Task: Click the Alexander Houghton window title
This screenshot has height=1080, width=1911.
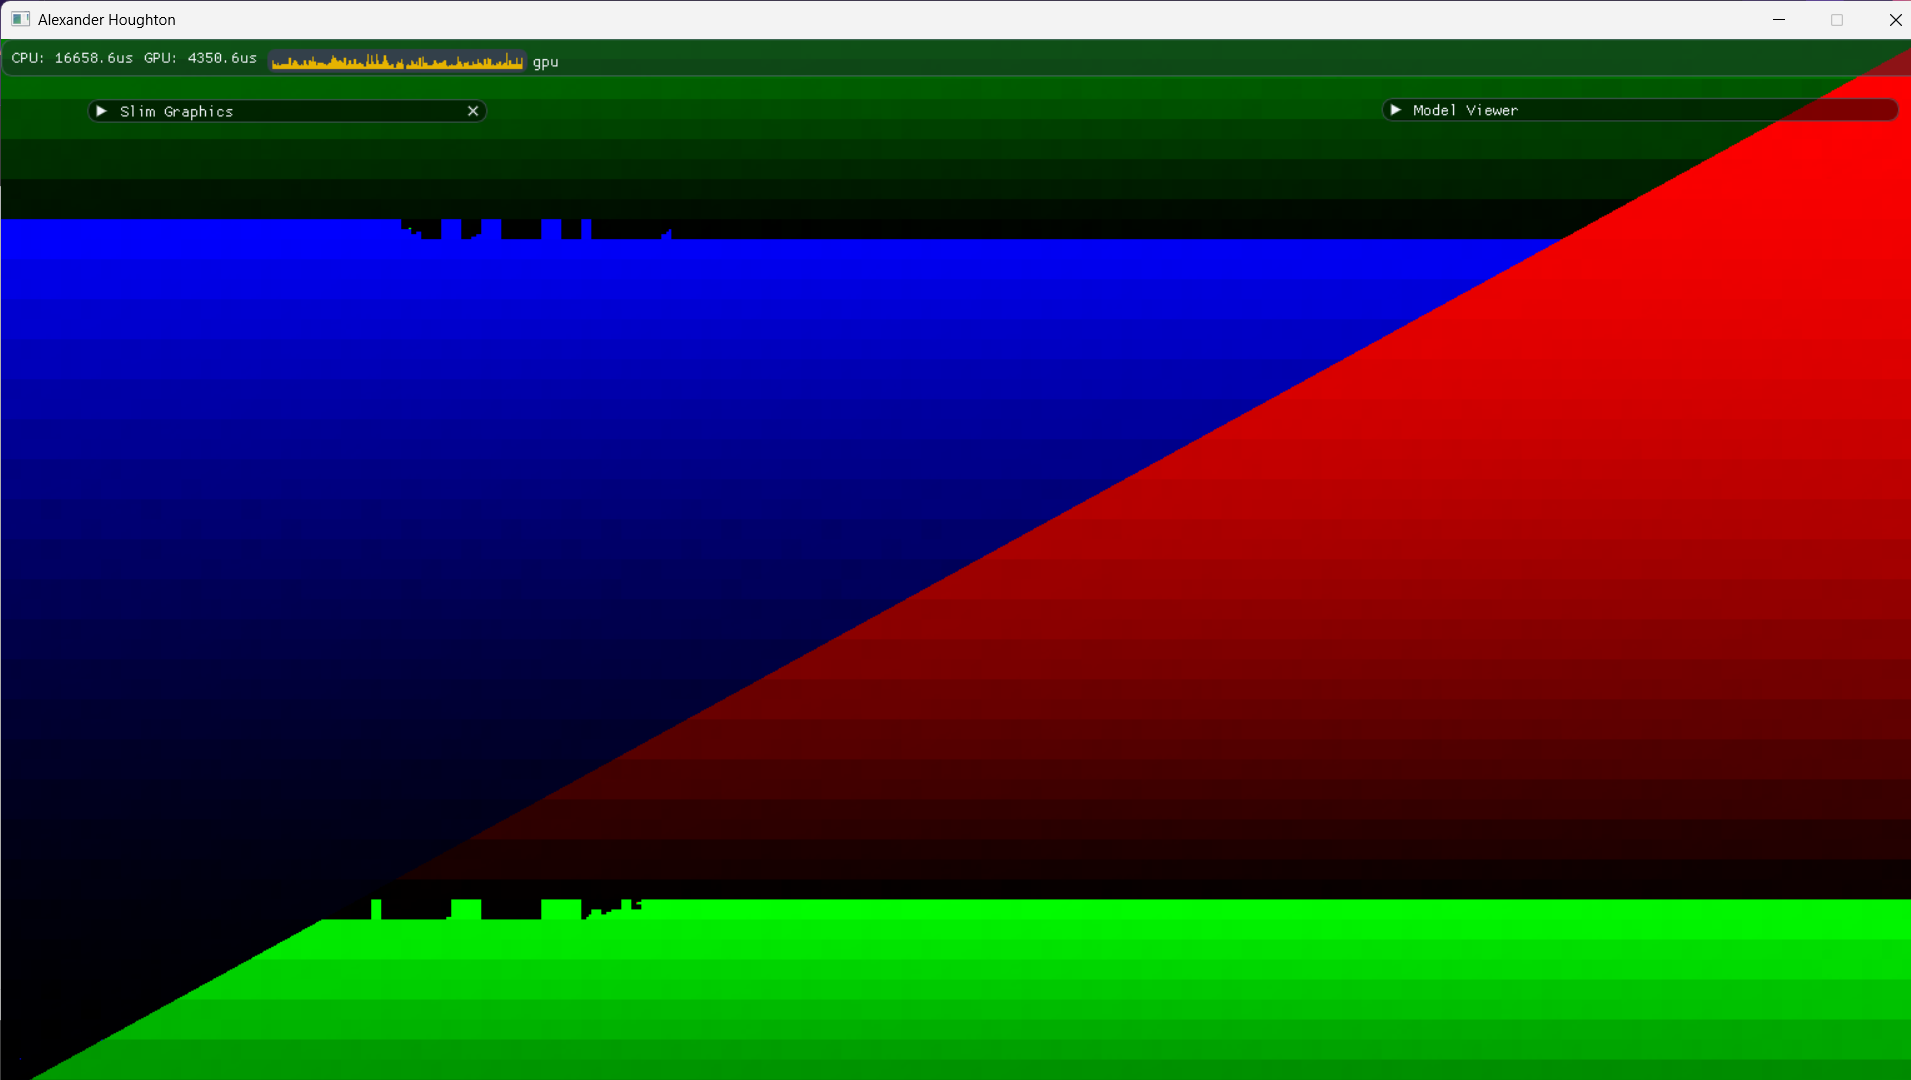Action: (x=107, y=20)
